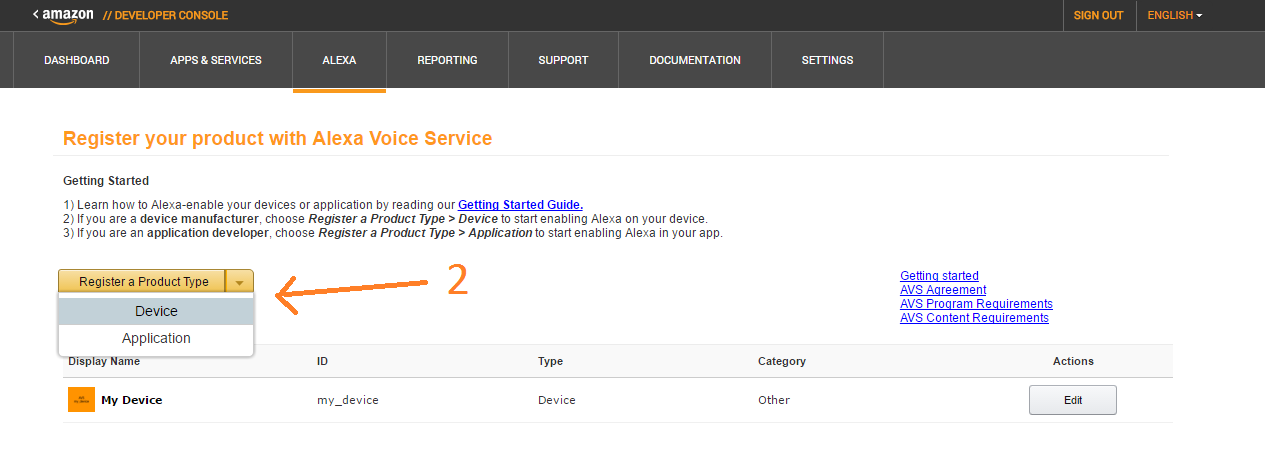
Task: Click the Other category cell
Action: point(774,400)
